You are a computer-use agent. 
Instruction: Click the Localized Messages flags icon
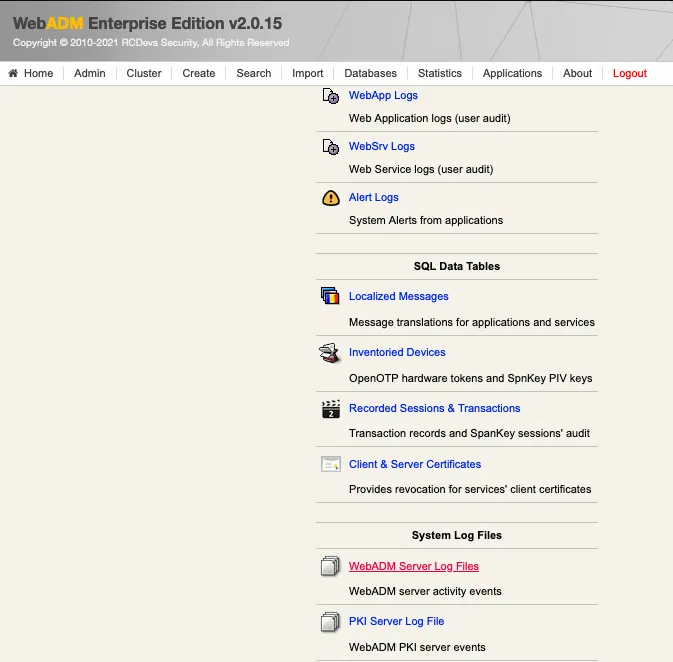[x=330, y=296]
